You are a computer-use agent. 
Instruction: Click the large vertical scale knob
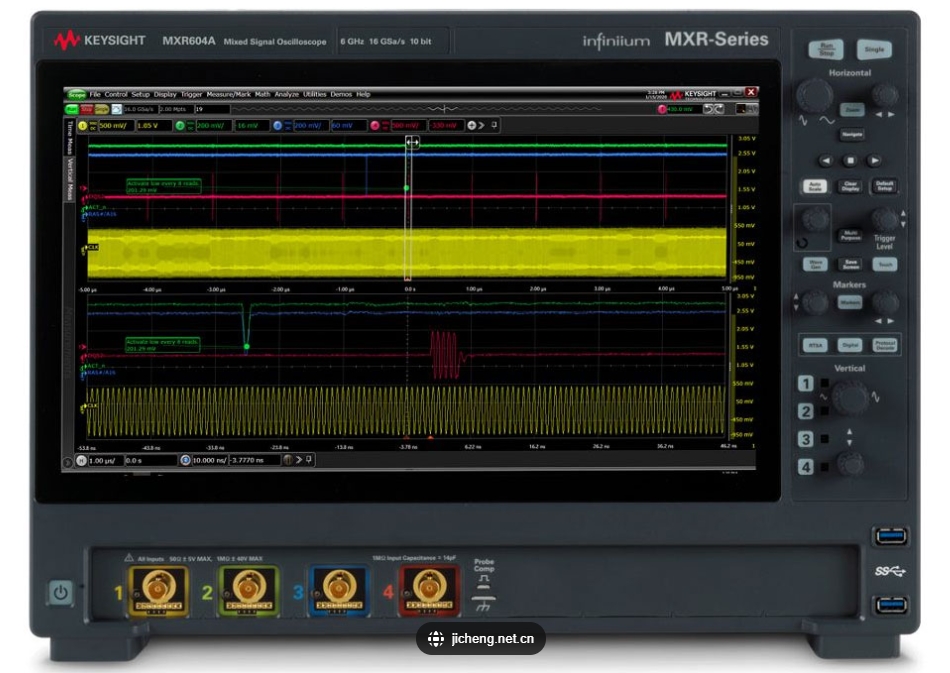point(850,397)
